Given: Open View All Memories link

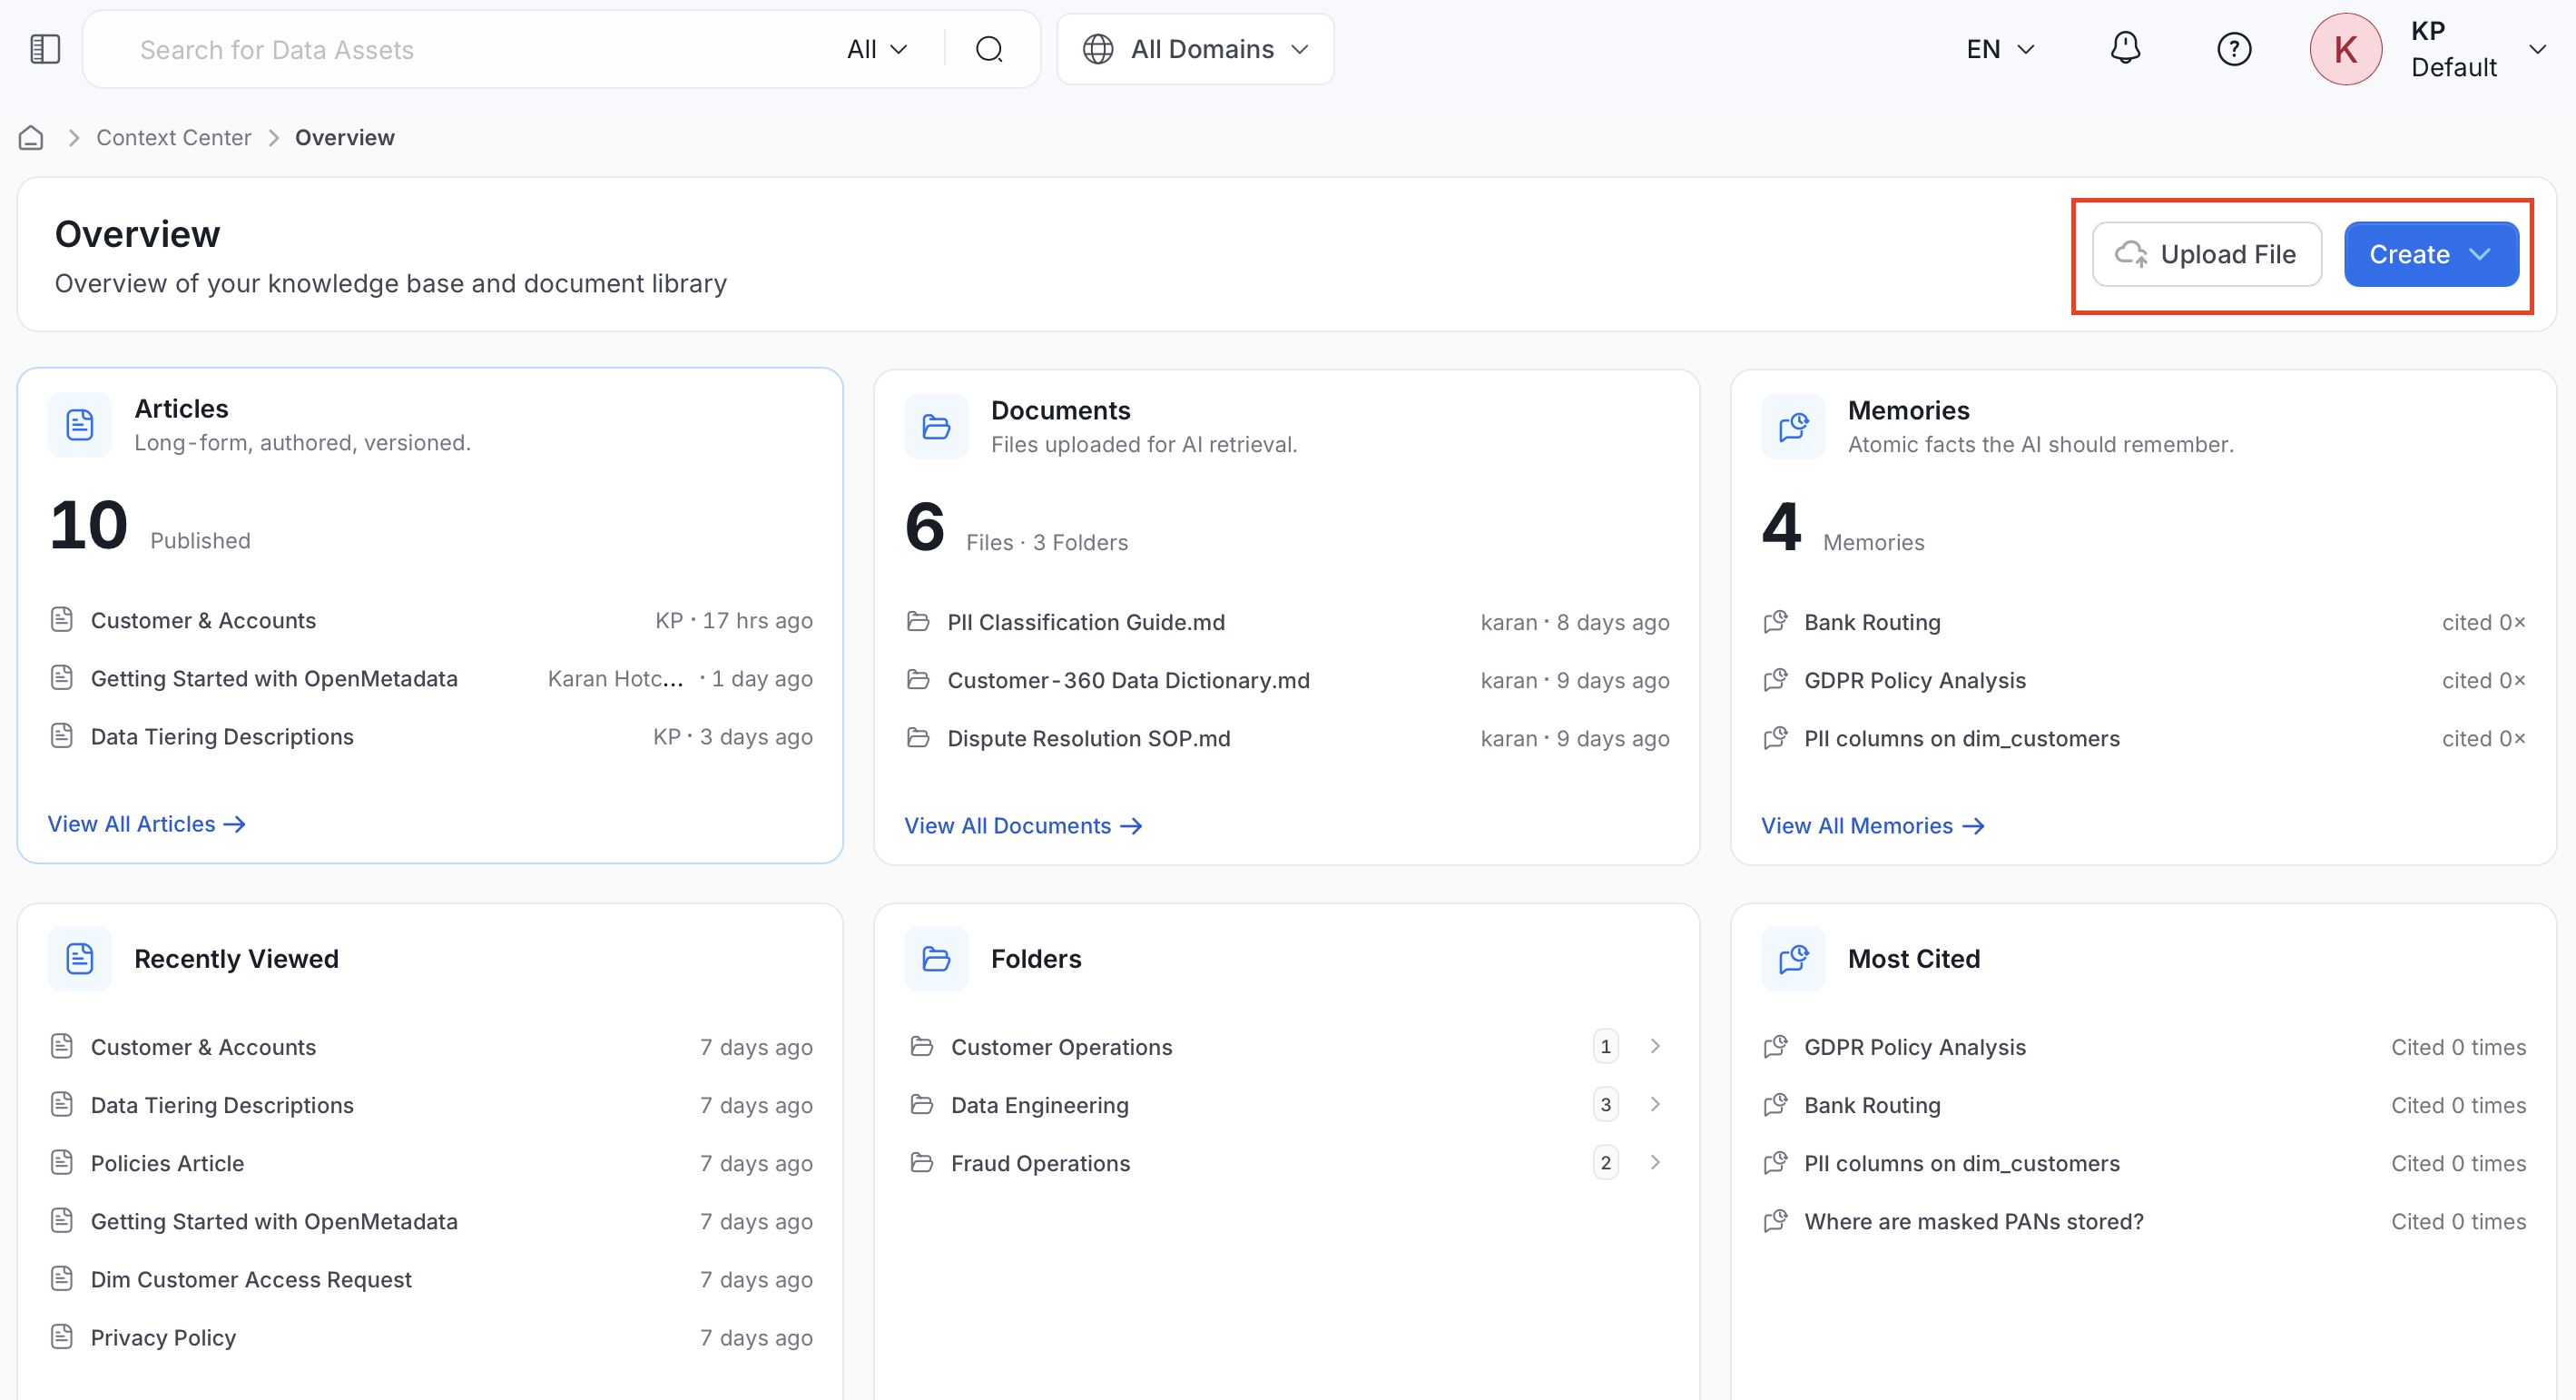Looking at the screenshot, I should [1873, 826].
